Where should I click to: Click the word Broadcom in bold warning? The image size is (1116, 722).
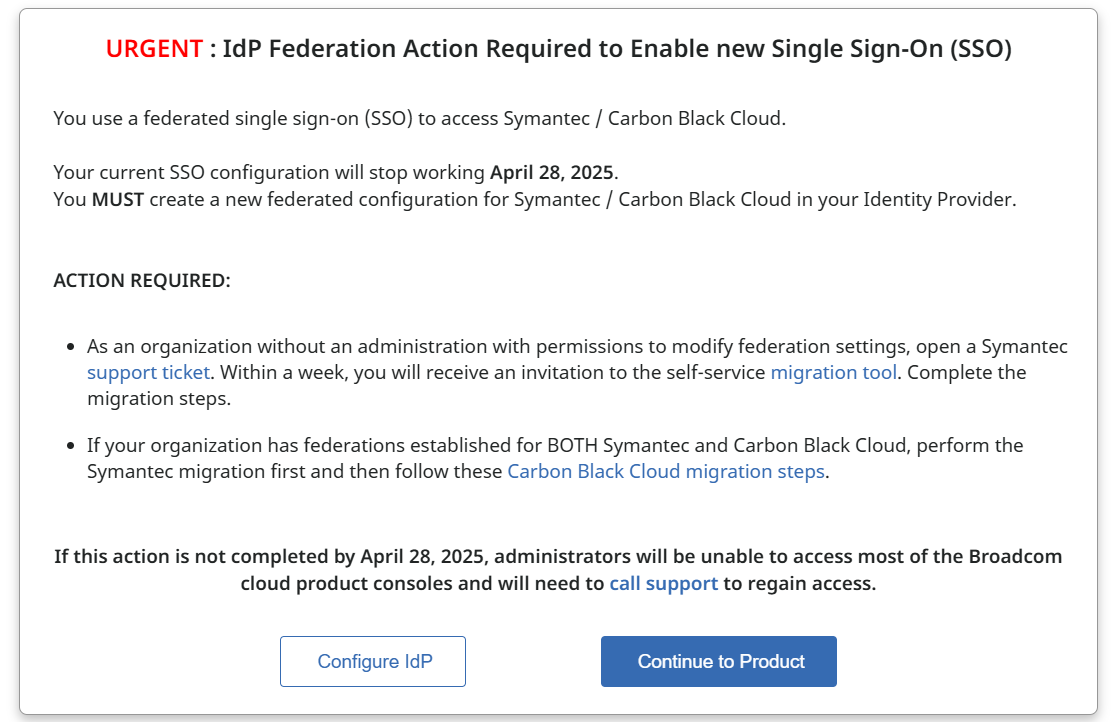pos(1015,556)
